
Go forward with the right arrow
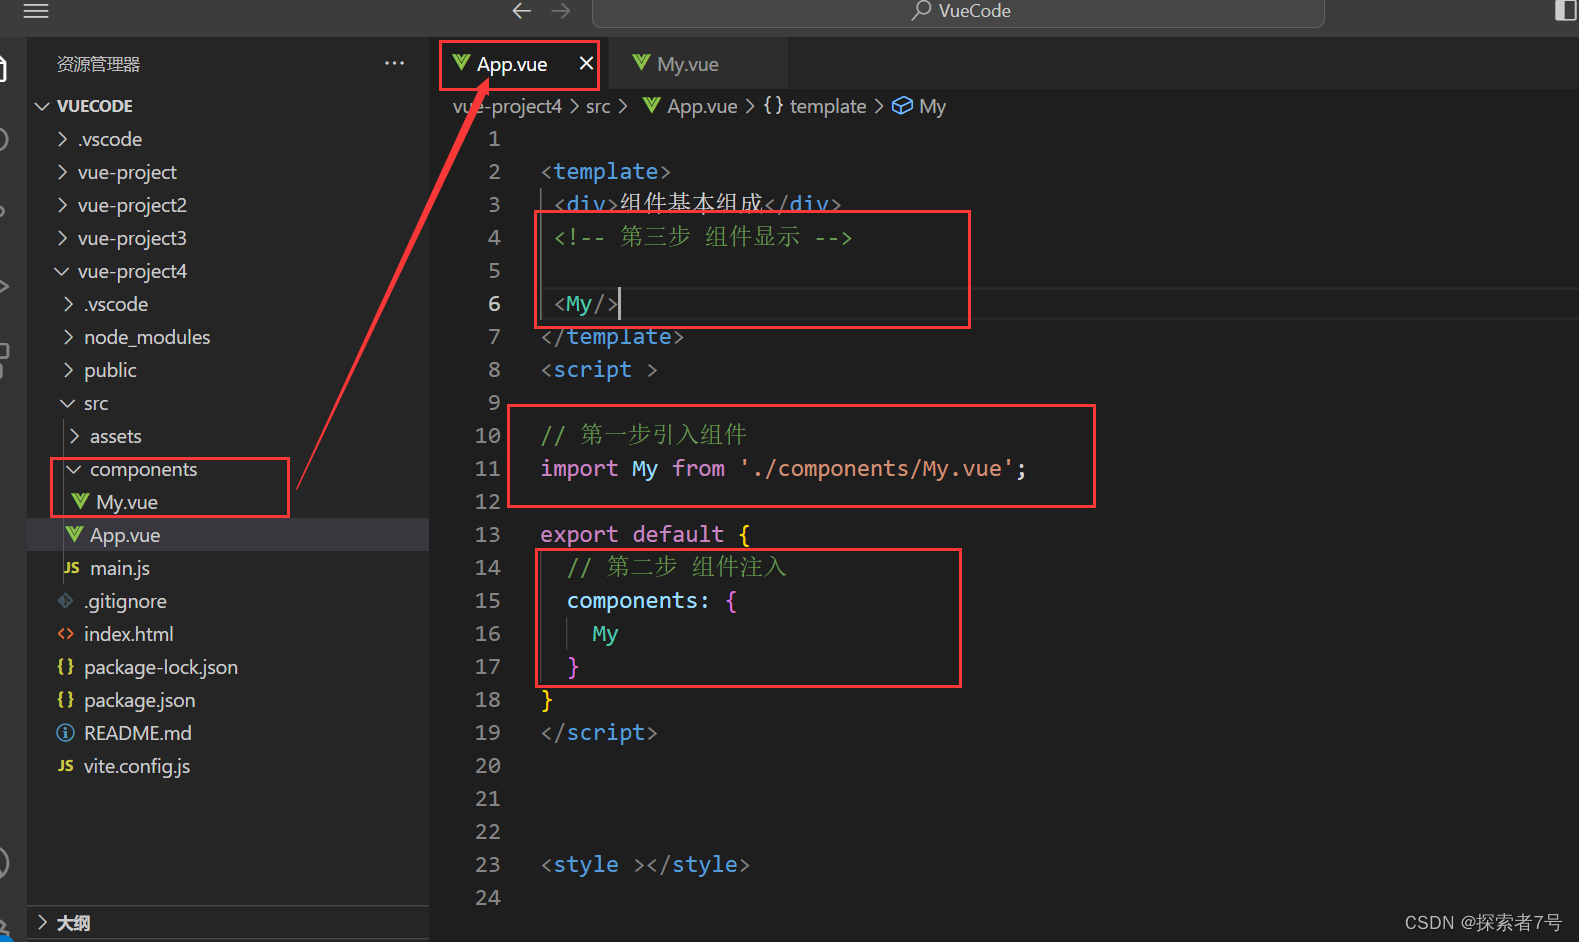click(x=561, y=11)
